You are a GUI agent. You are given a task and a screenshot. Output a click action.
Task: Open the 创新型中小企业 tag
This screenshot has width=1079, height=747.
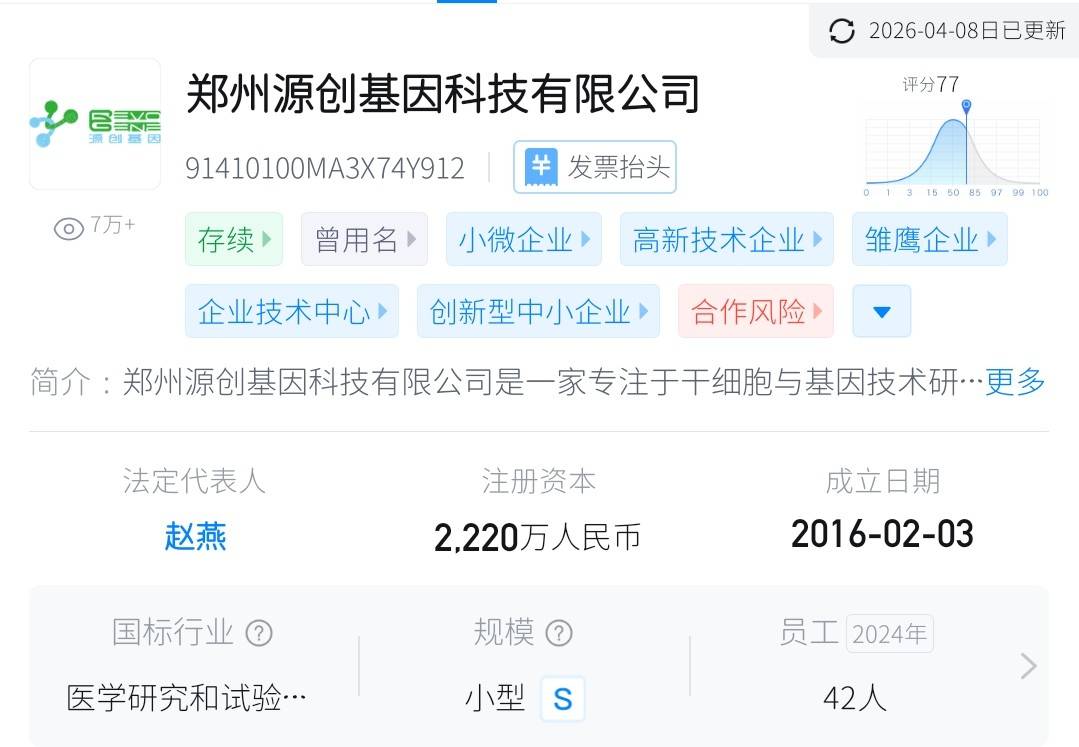pos(538,311)
